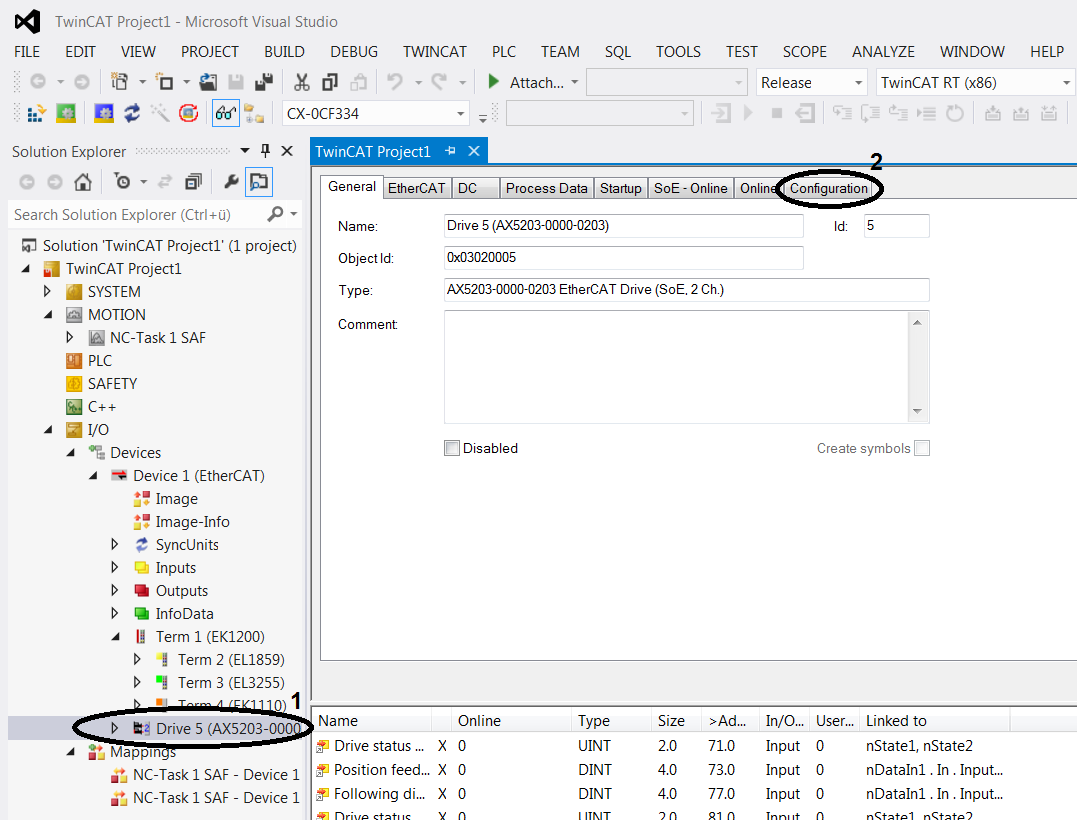Expand the SyncUnits tree node
1077x820 pixels.
(115, 545)
